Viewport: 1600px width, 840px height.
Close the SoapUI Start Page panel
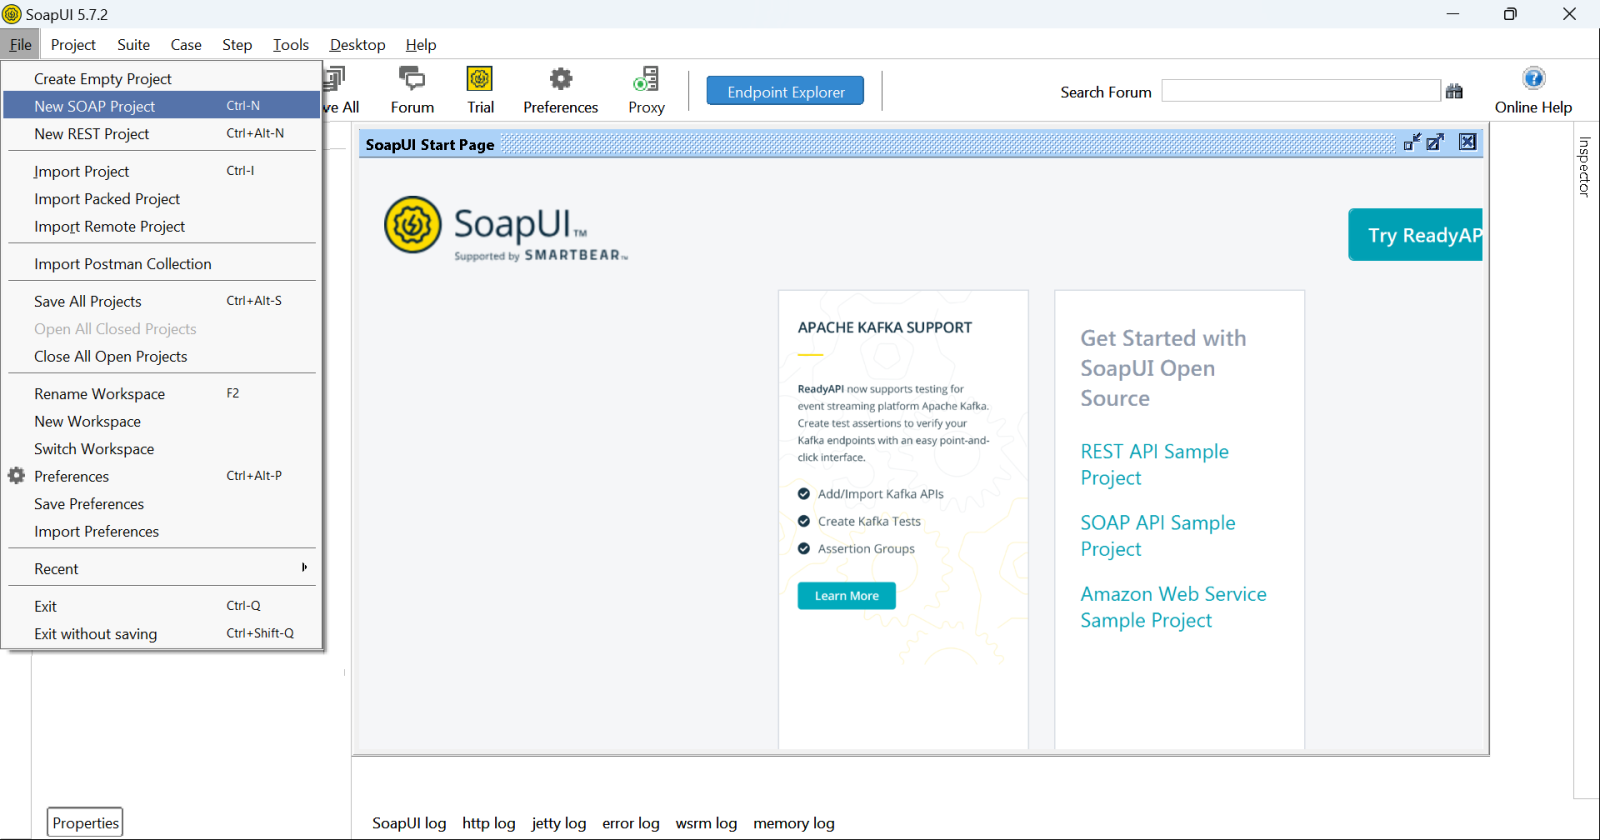click(1467, 142)
